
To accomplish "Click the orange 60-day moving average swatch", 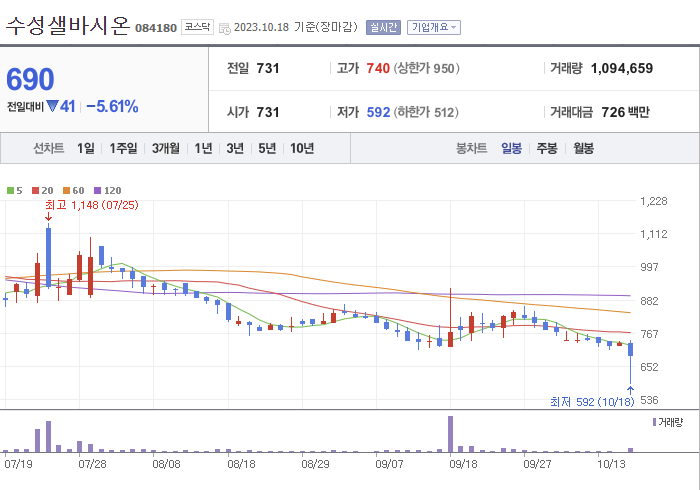I will [67, 191].
